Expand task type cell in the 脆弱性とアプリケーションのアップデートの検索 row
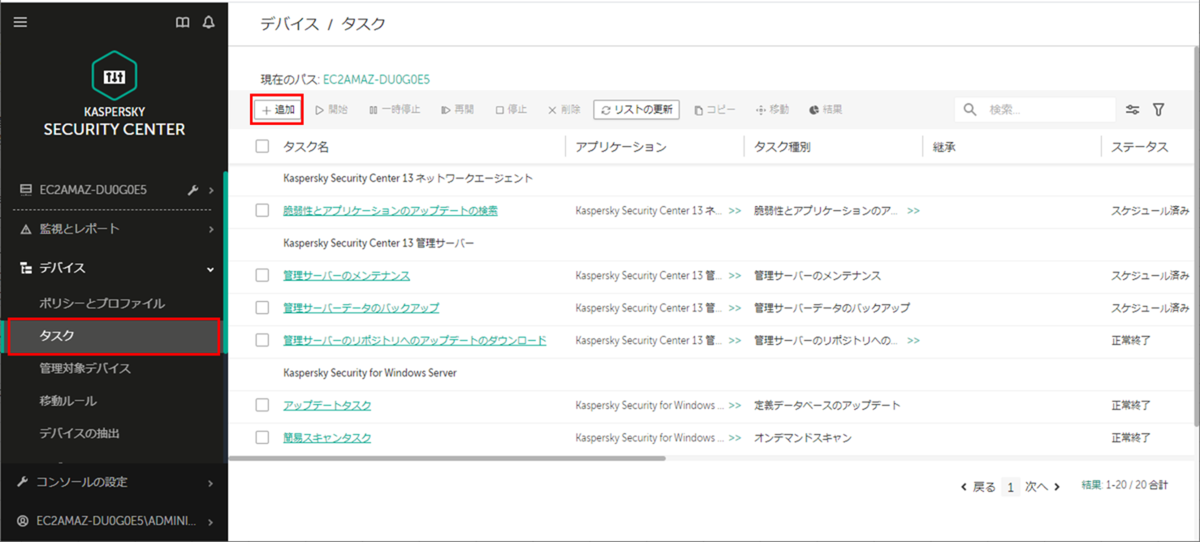 pyautogui.click(x=913, y=211)
